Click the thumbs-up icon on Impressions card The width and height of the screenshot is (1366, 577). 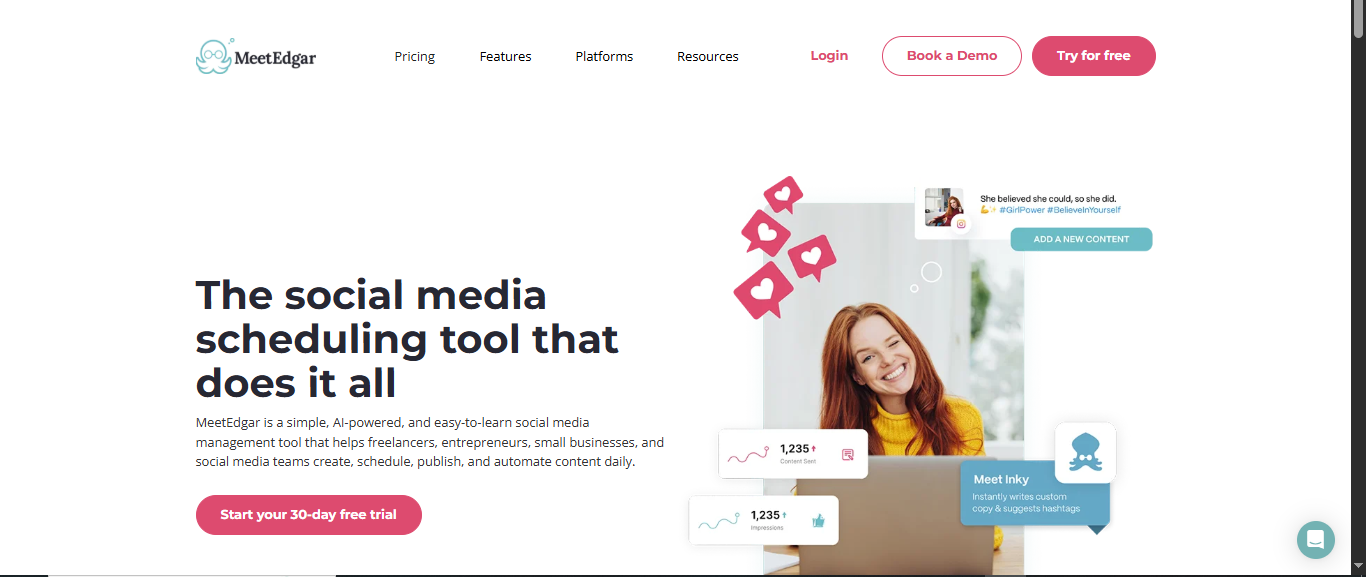(x=818, y=520)
